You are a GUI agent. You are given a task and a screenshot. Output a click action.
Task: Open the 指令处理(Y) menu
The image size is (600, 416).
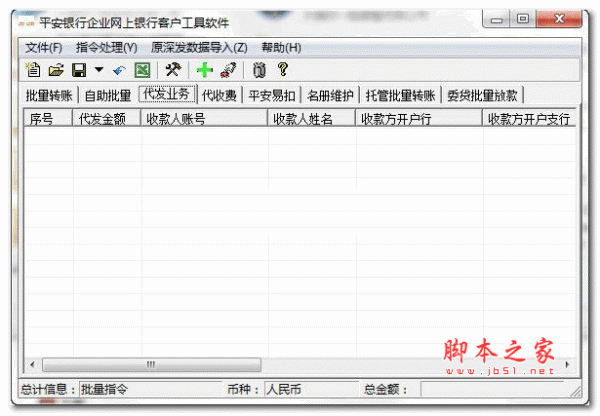(x=106, y=48)
